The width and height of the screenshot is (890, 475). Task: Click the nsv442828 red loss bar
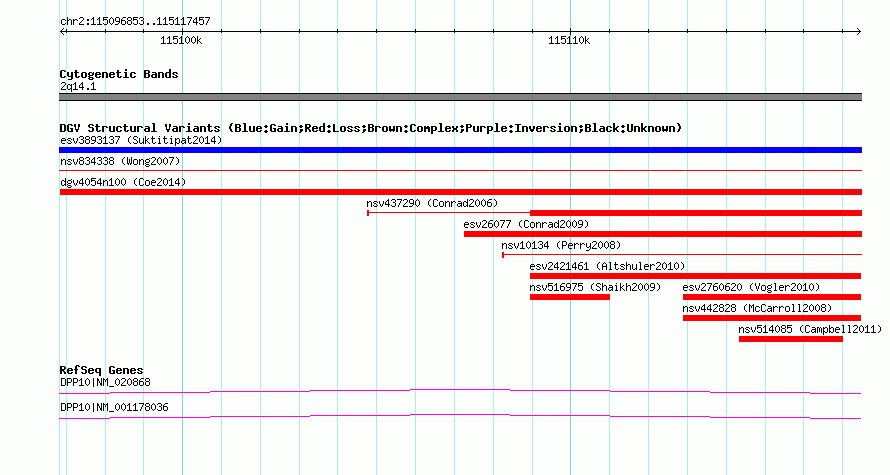click(772, 318)
